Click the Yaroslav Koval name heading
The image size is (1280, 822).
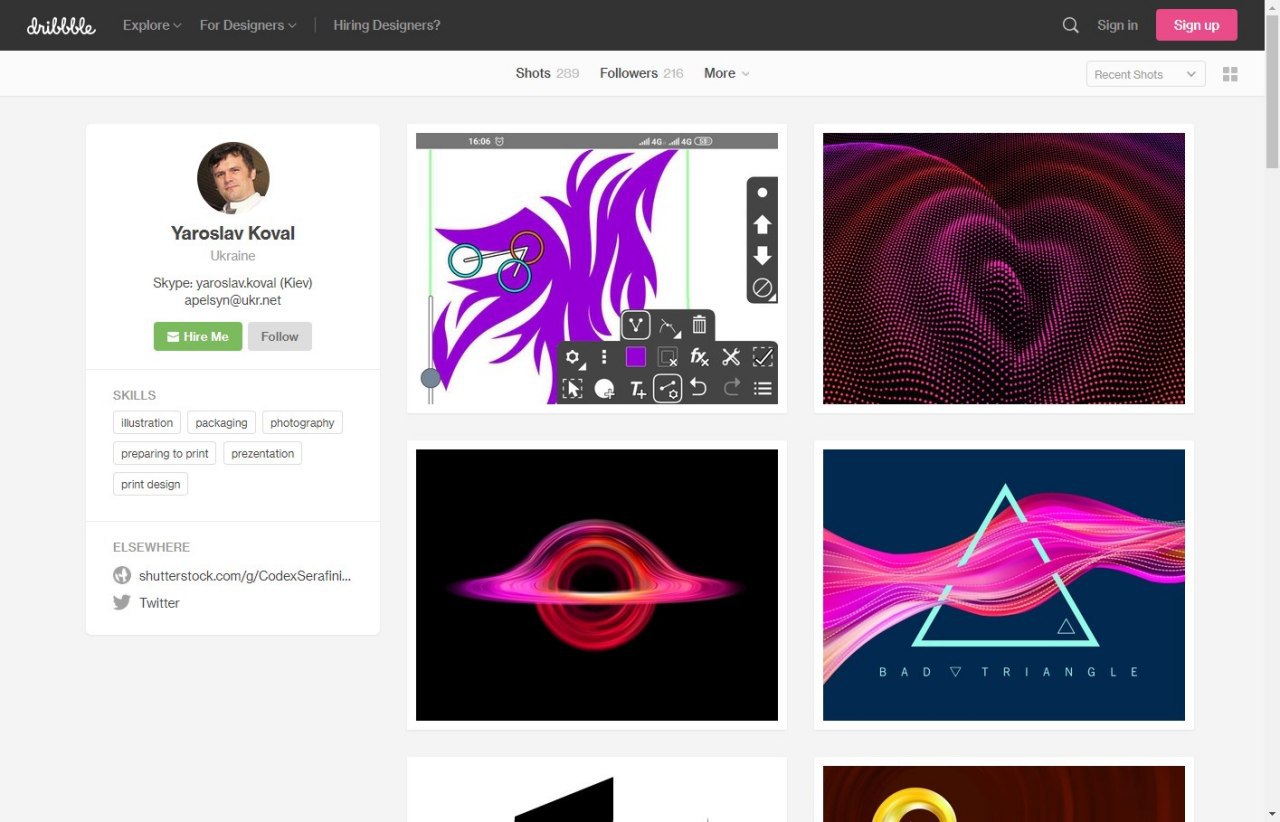233,233
